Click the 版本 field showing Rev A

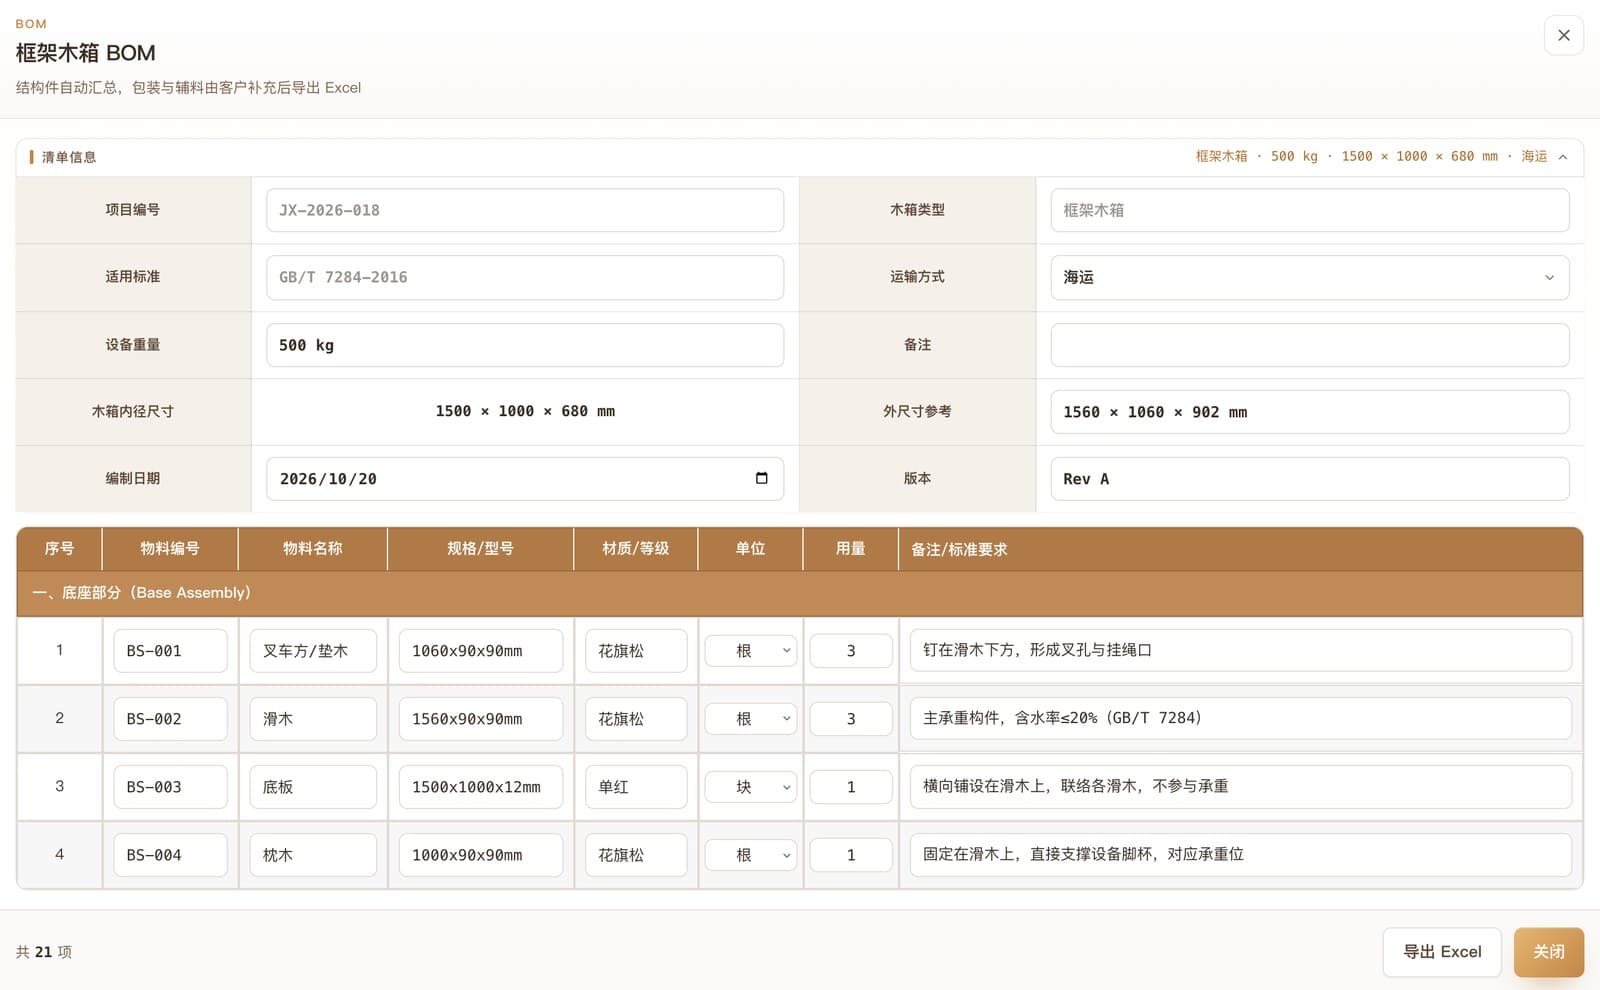tap(1309, 479)
